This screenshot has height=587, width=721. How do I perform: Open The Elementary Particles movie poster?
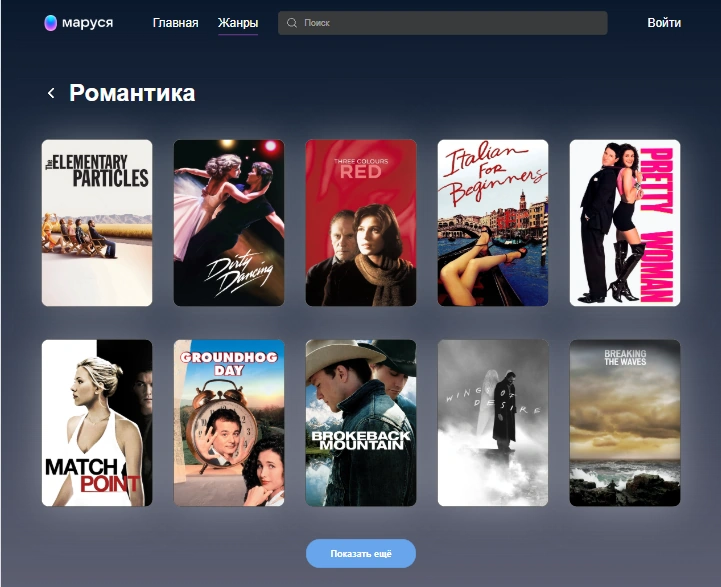coord(97,223)
